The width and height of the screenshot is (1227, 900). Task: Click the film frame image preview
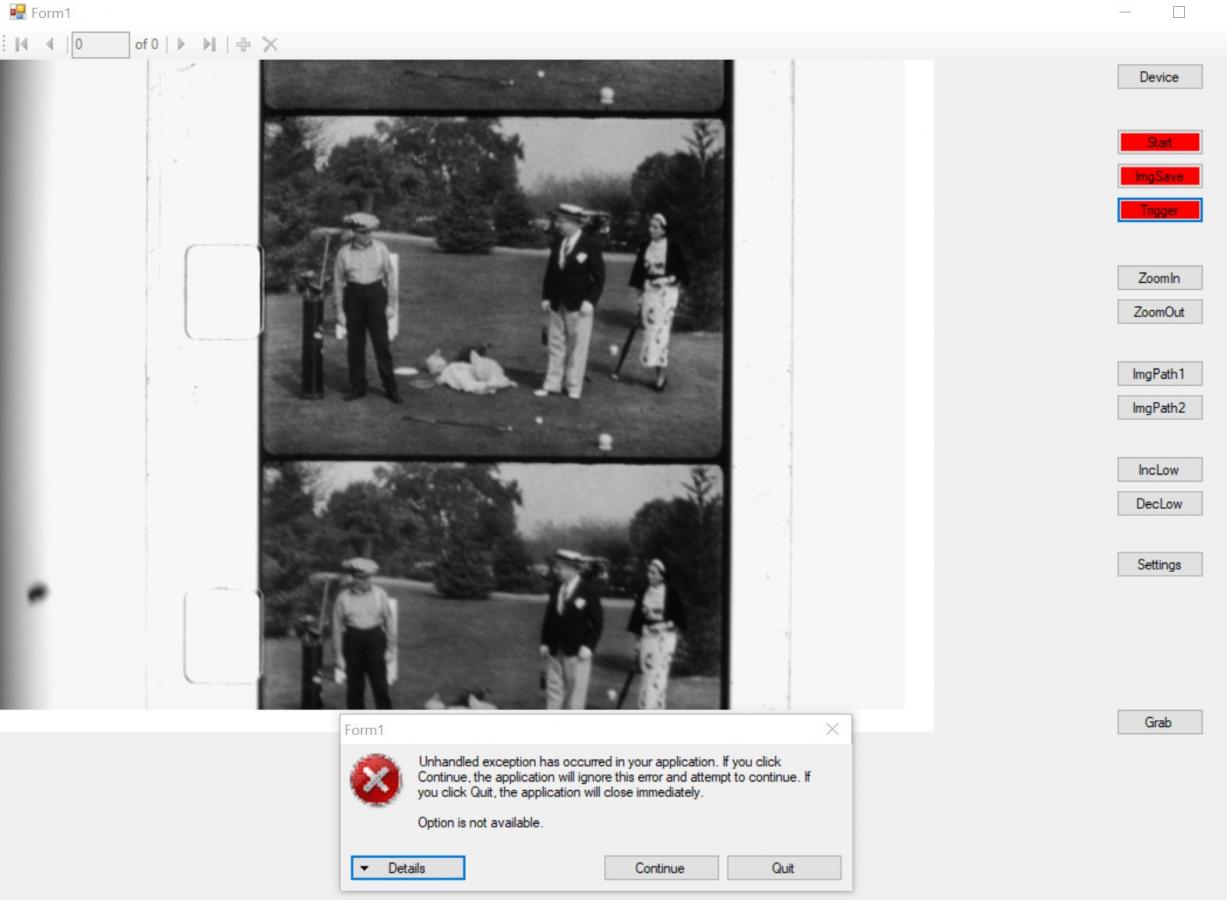467,385
